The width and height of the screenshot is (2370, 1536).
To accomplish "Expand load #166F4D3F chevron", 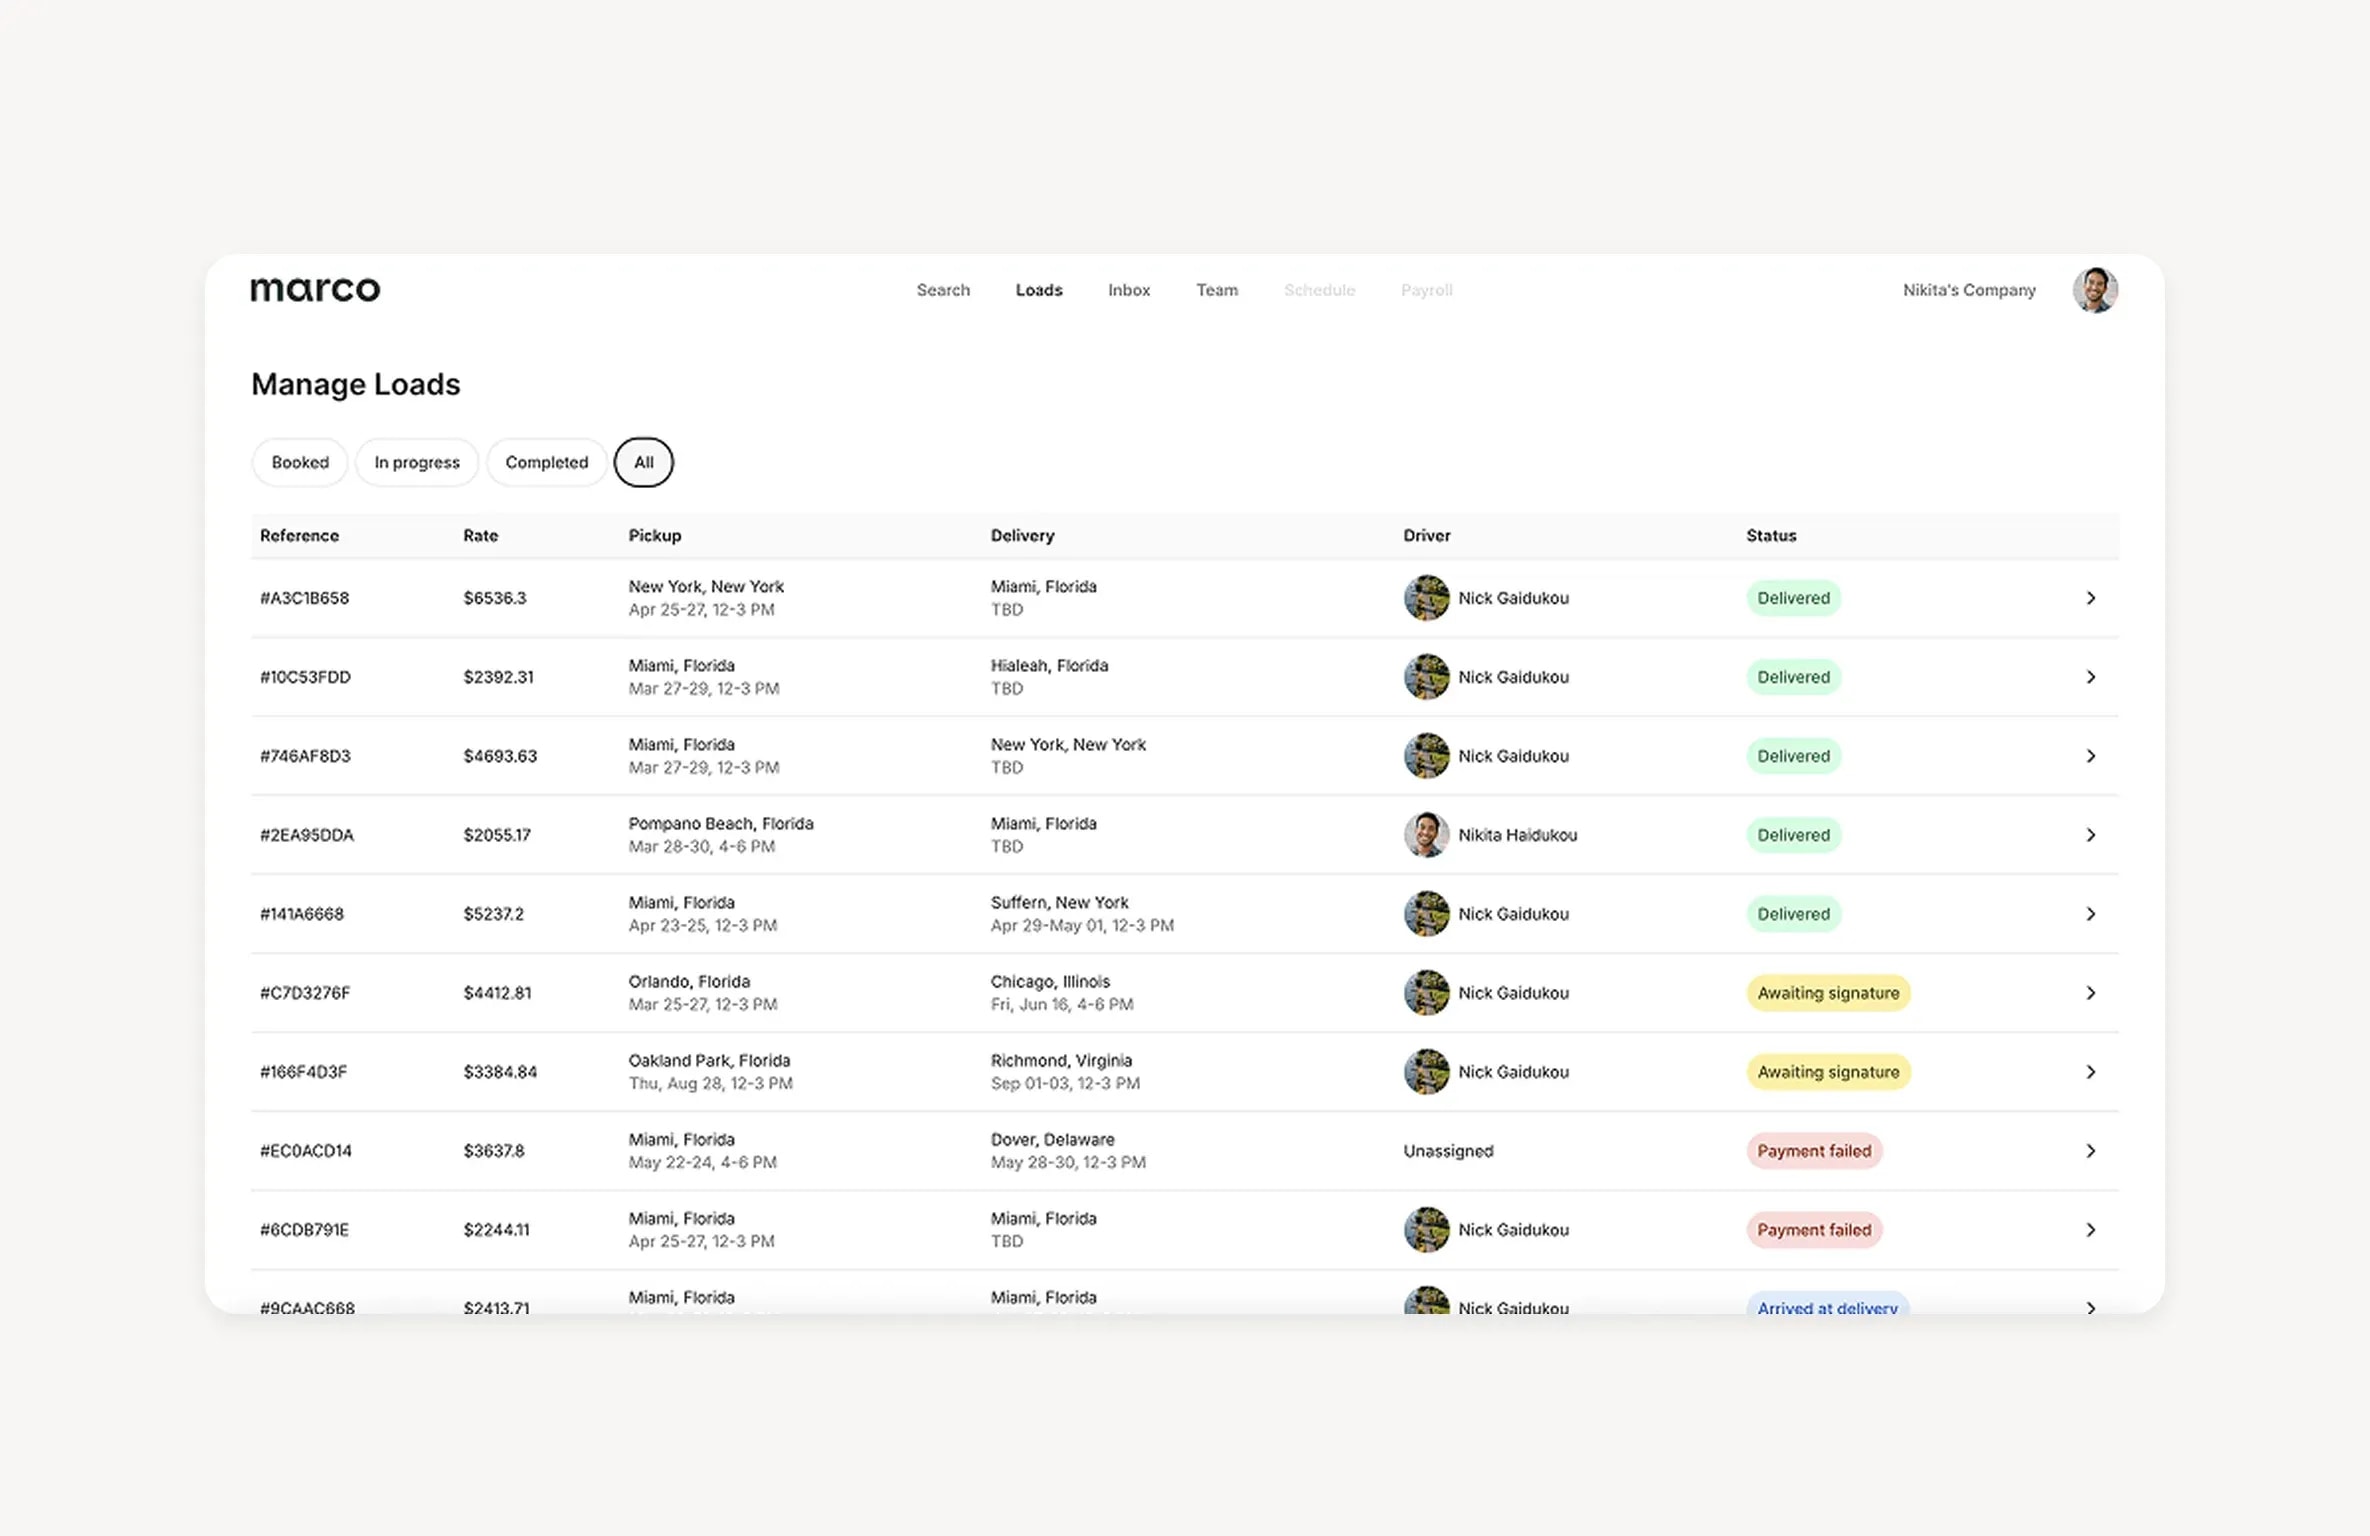I will (2090, 1072).
